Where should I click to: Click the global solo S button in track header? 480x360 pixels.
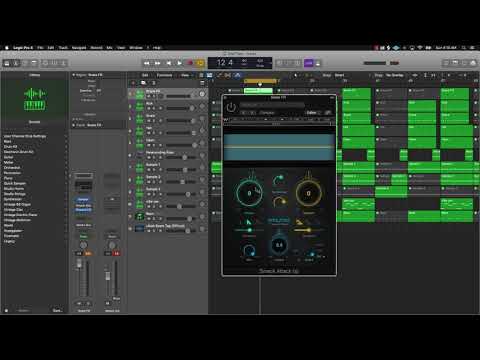[154, 83]
